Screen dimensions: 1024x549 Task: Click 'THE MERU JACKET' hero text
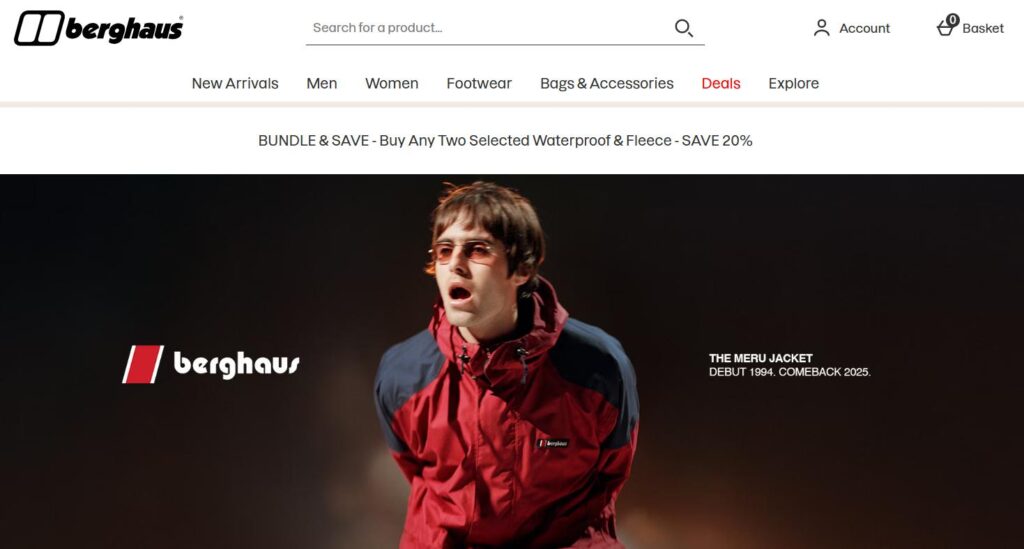[761, 358]
